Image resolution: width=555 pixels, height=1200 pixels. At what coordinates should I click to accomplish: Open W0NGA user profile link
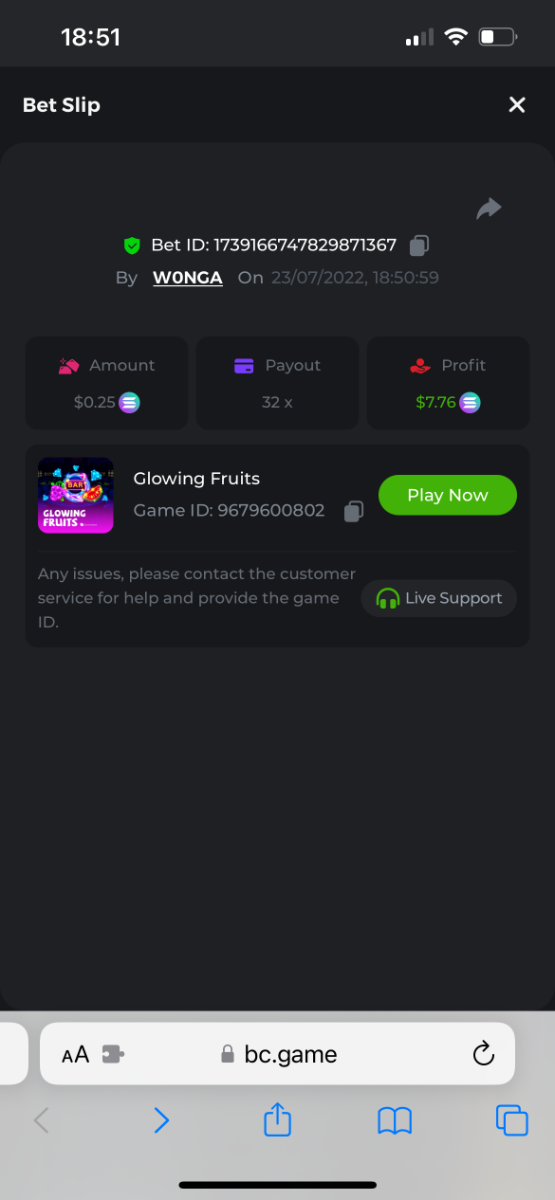tap(188, 277)
